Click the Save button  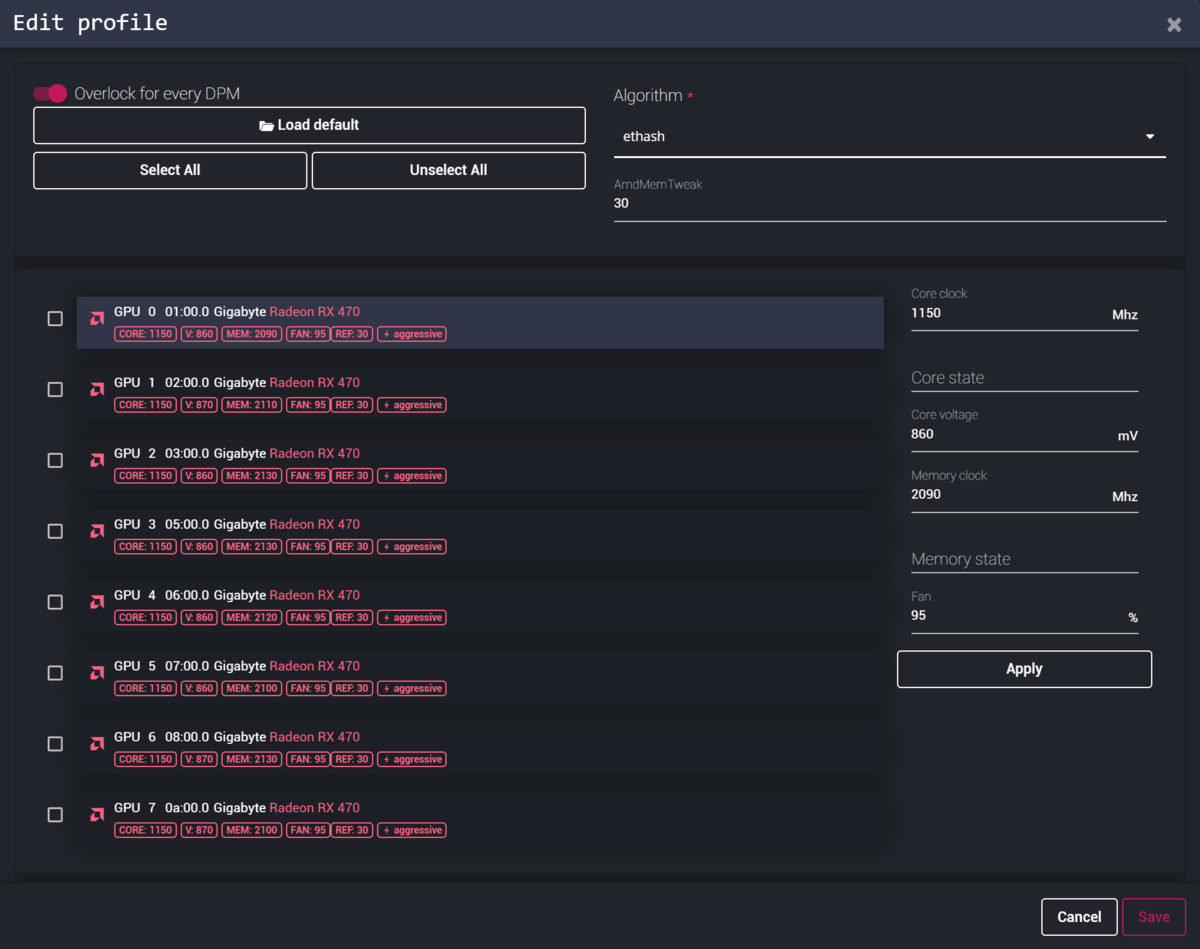pyautogui.click(x=1154, y=917)
